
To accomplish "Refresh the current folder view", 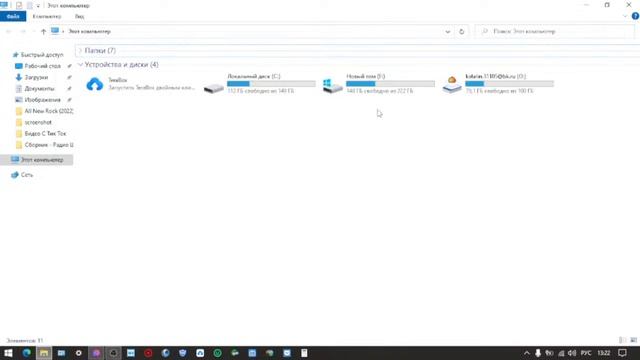I will pos(462,31).
